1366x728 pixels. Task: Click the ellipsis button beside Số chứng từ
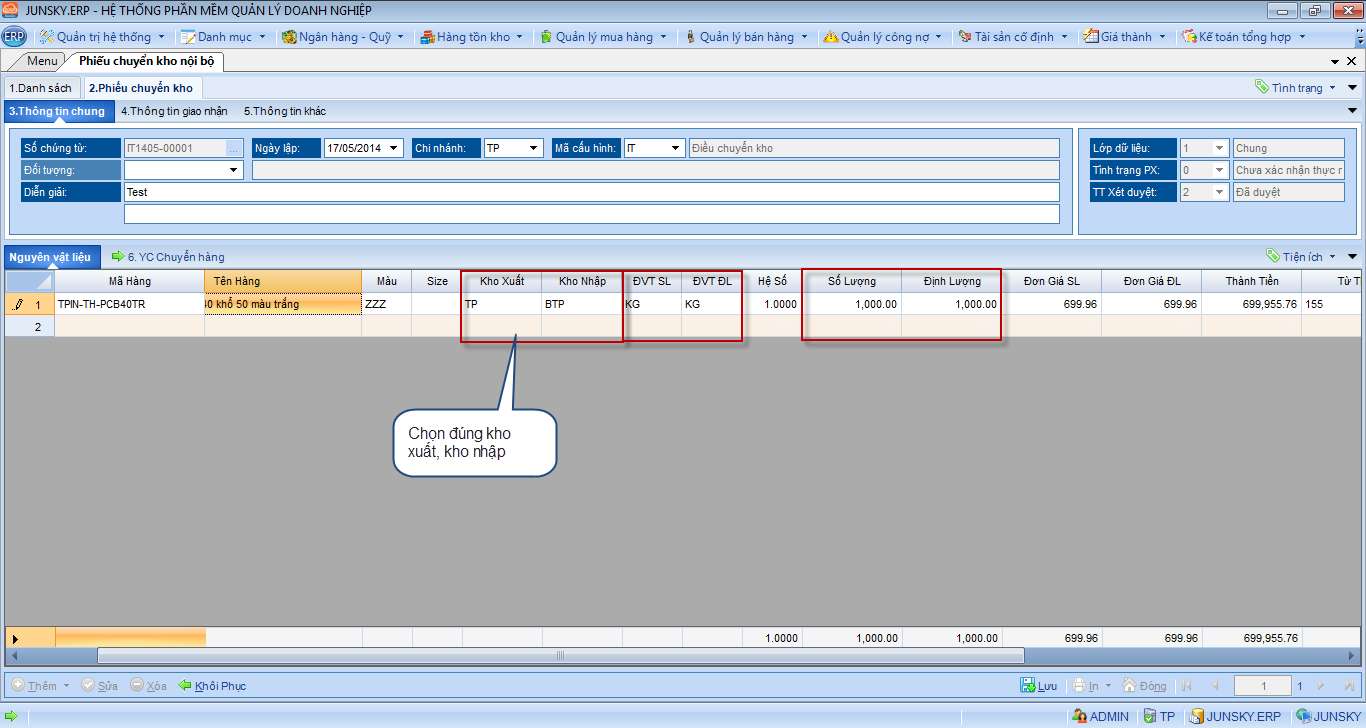click(234, 148)
